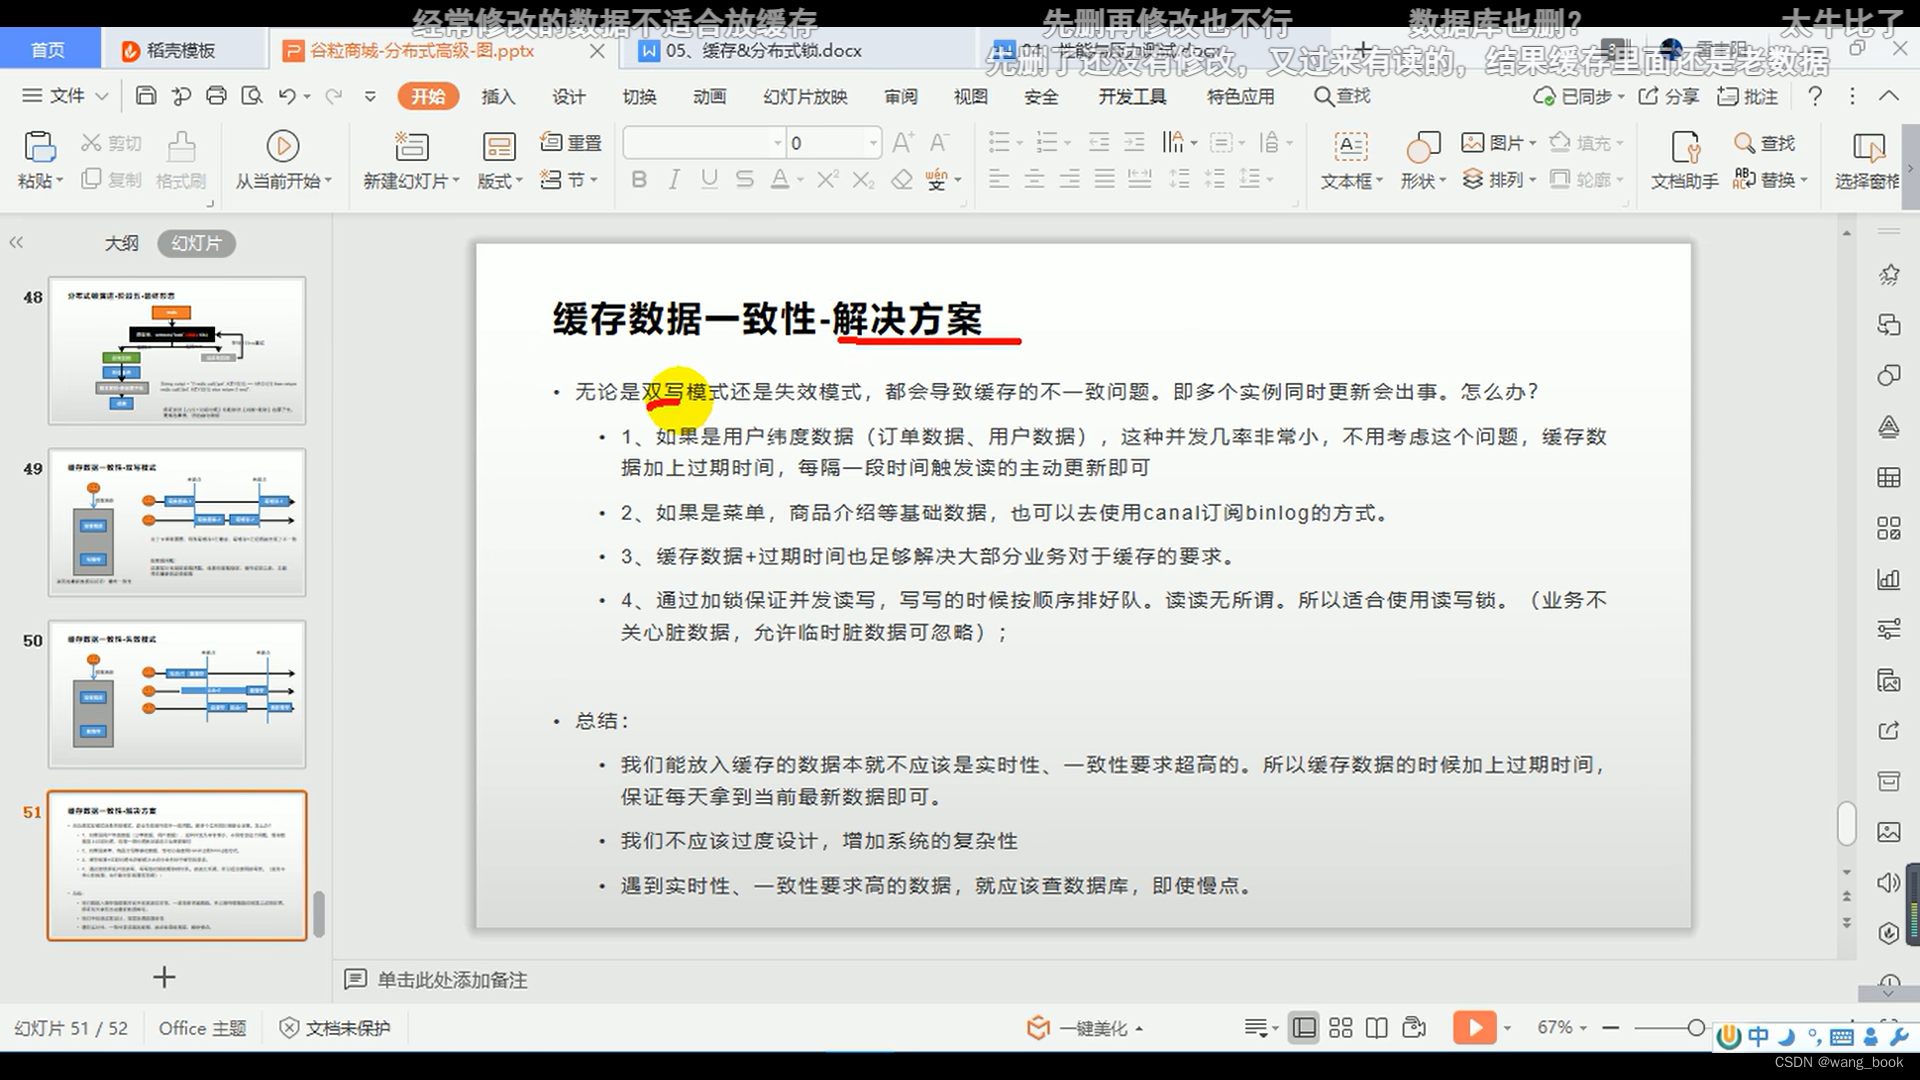
Task: Toggle Underline formatting
Action: [709, 180]
